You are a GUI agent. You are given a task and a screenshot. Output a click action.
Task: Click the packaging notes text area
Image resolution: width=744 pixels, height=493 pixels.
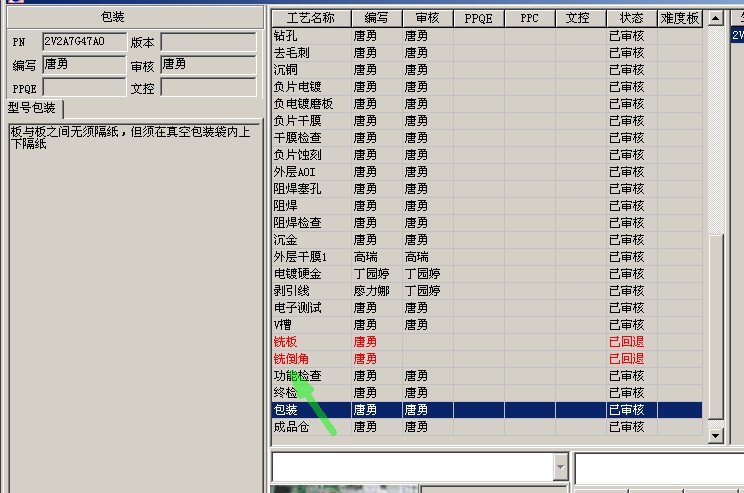click(135, 308)
